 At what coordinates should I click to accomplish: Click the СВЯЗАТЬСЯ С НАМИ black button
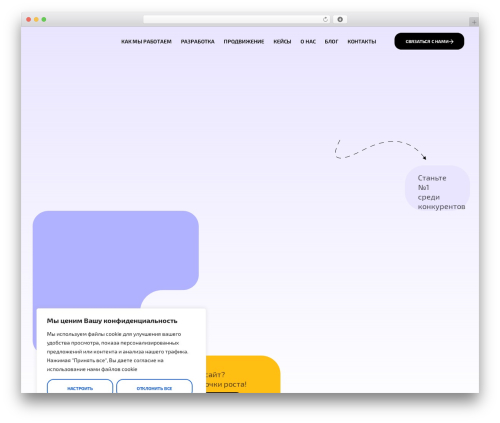(x=429, y=41)
